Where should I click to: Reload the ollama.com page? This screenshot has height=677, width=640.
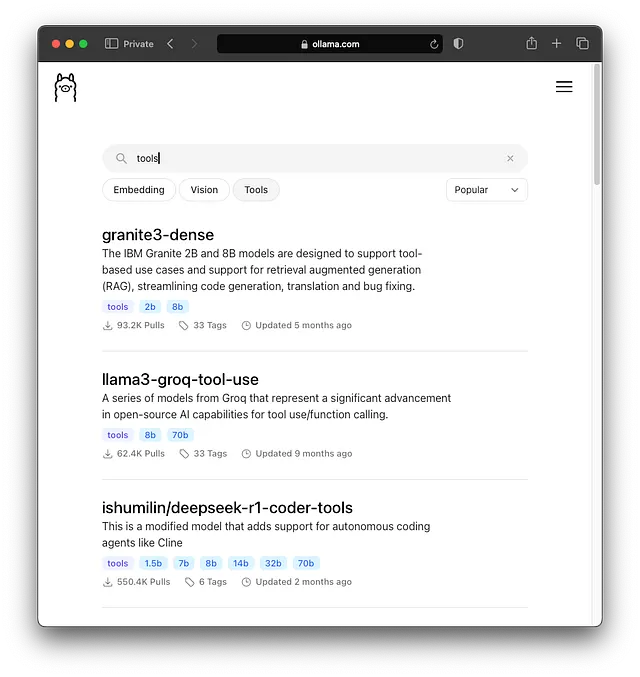(x=434, y=44)
